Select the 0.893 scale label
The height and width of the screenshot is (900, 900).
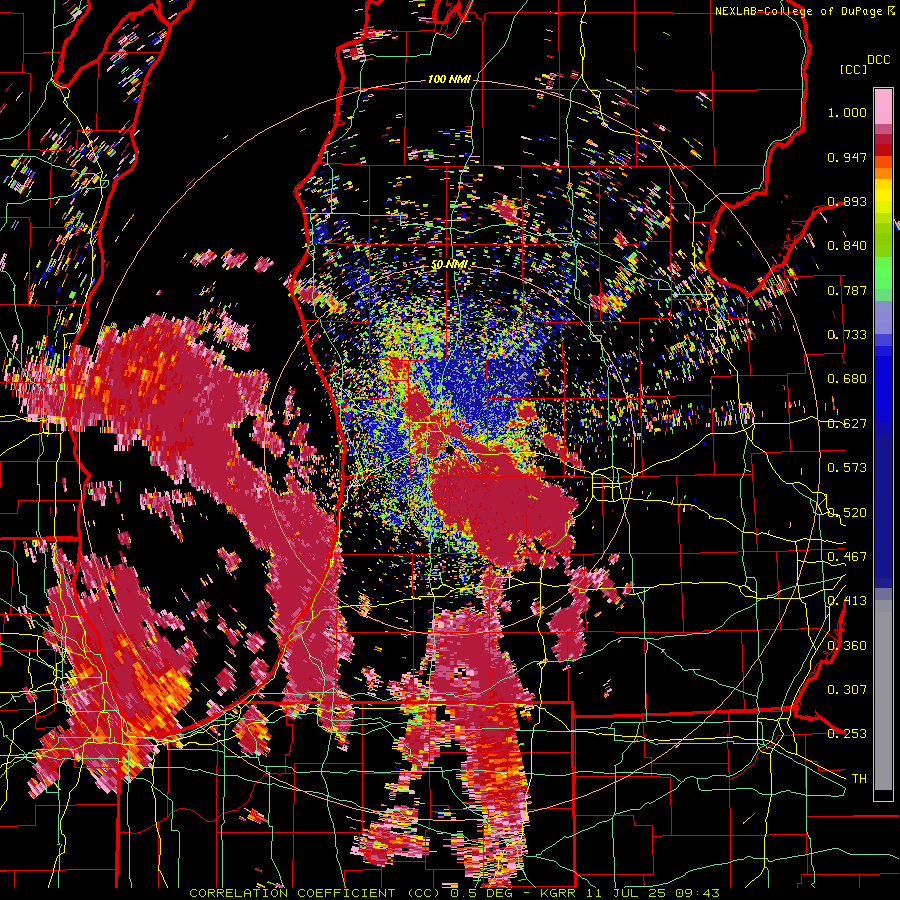point(847,201)
